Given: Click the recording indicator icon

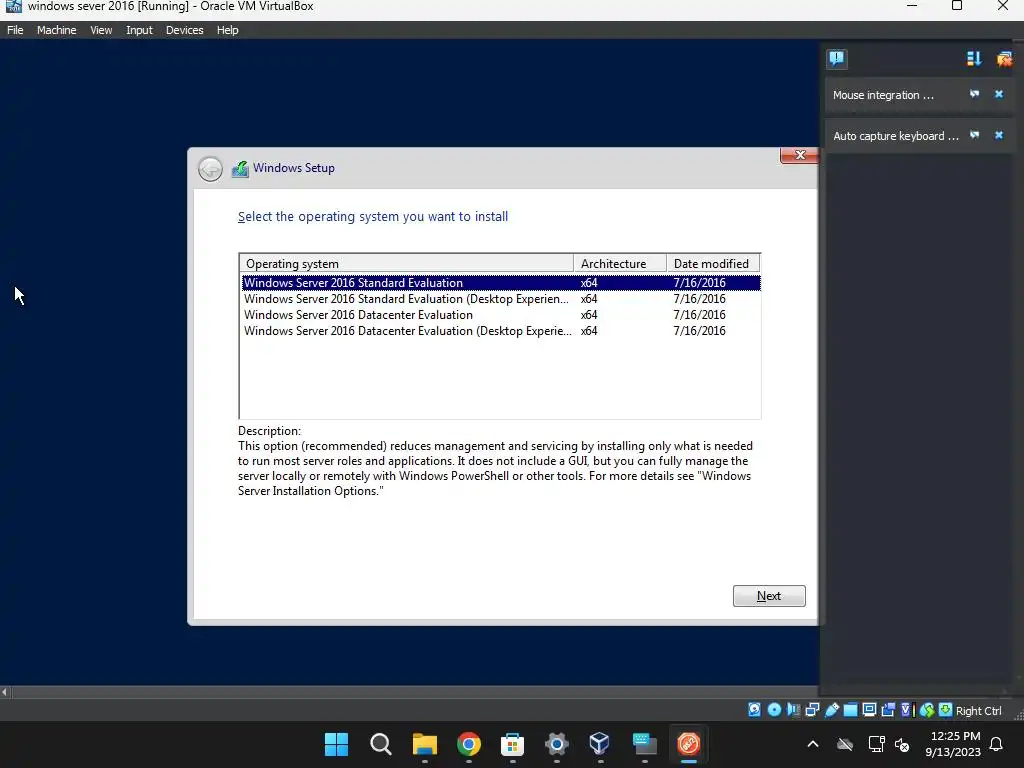Looking at the screenshot, I should [x=888, y=710].
